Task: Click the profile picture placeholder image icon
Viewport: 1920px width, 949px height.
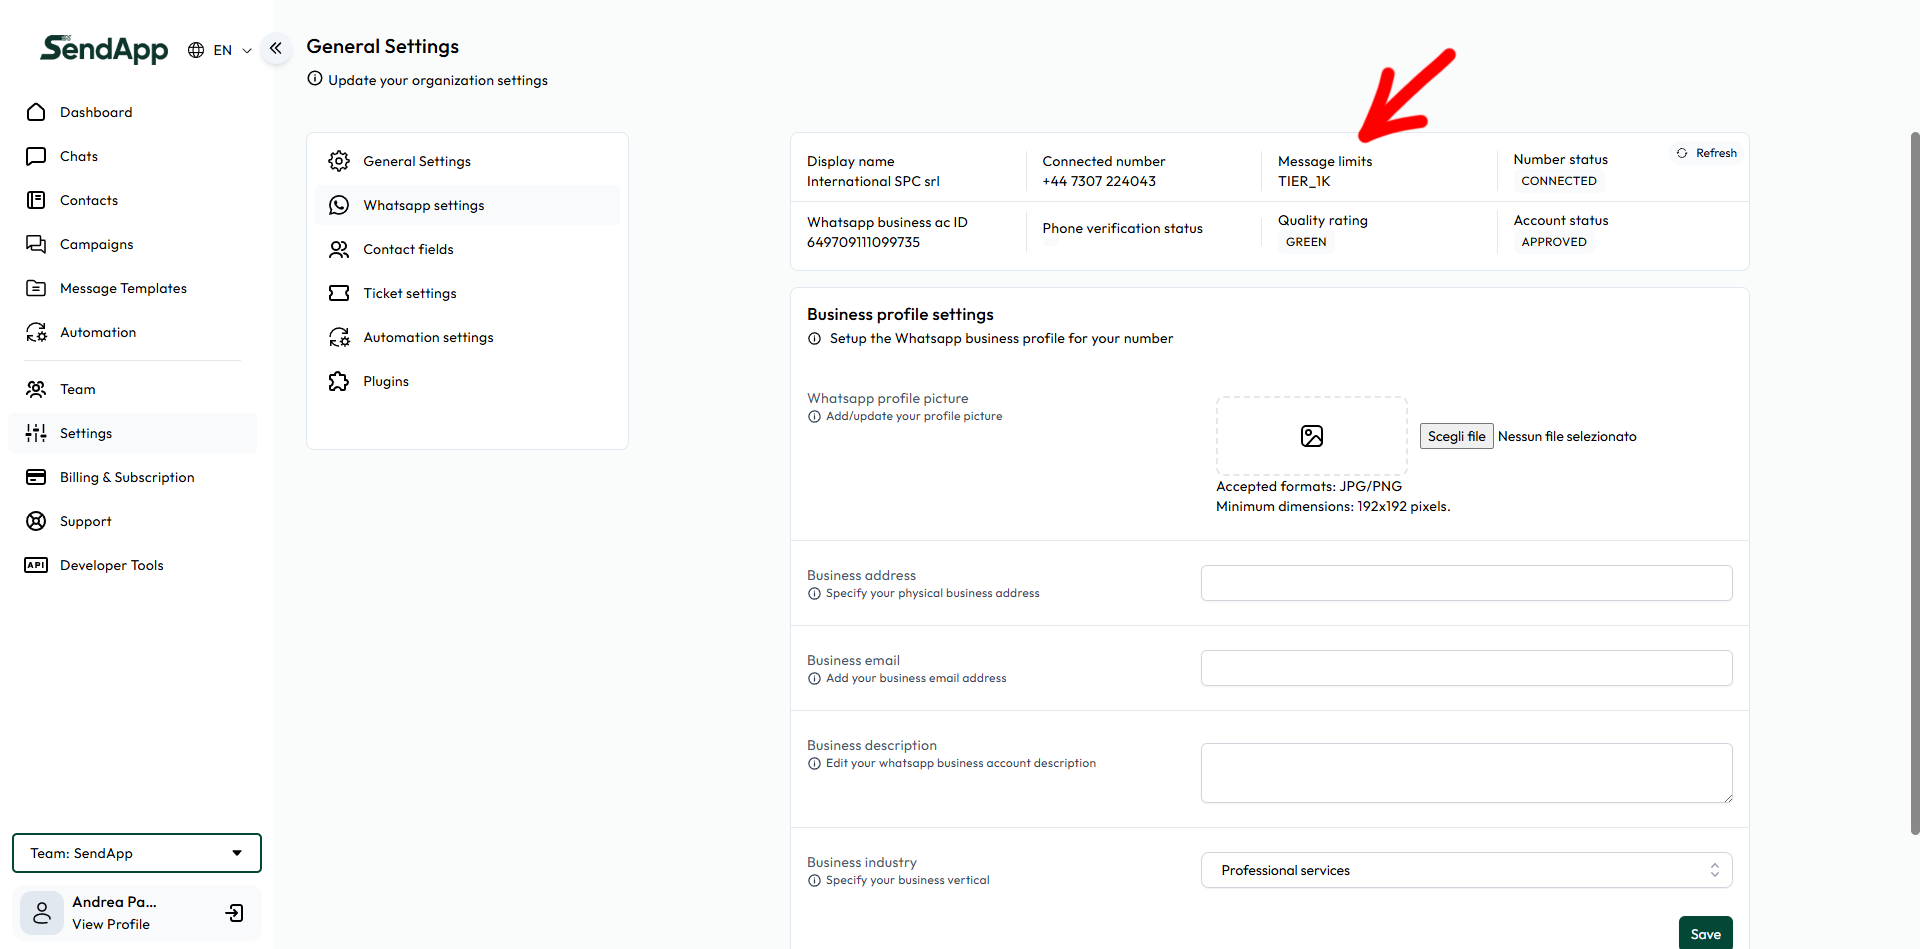Action: 1311,436
